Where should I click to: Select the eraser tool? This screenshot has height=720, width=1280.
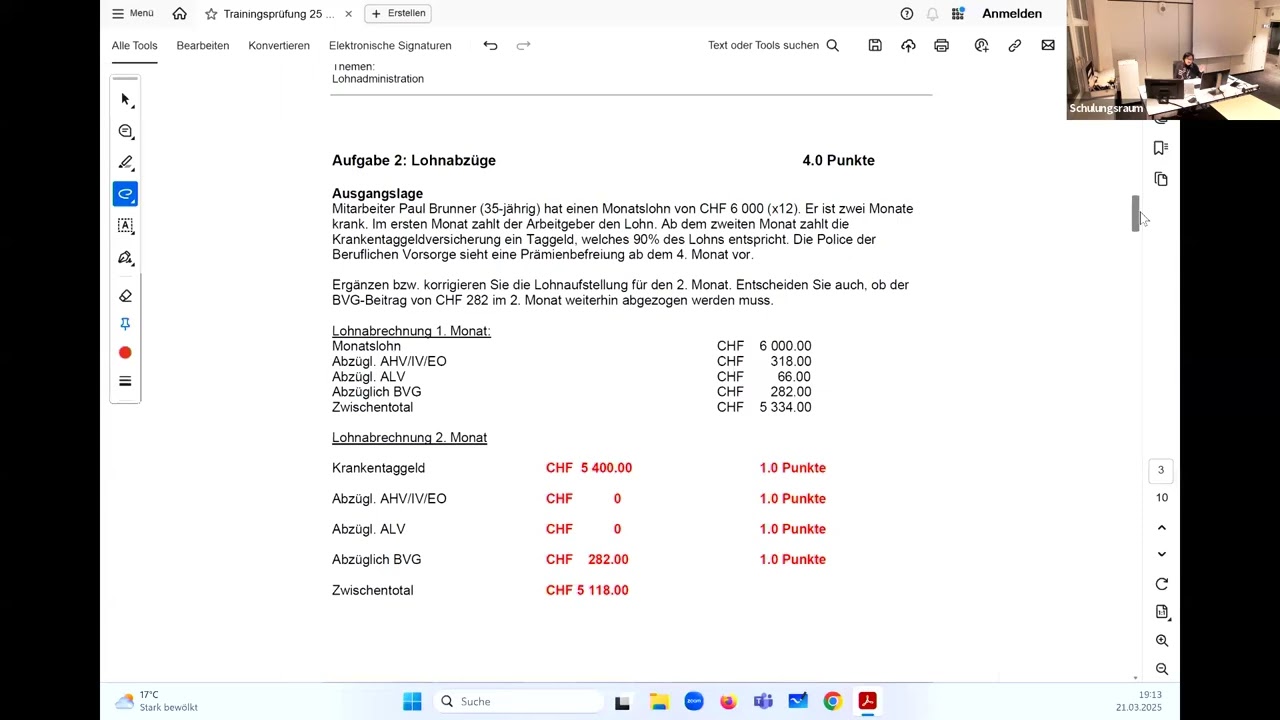tap(125, 296)
